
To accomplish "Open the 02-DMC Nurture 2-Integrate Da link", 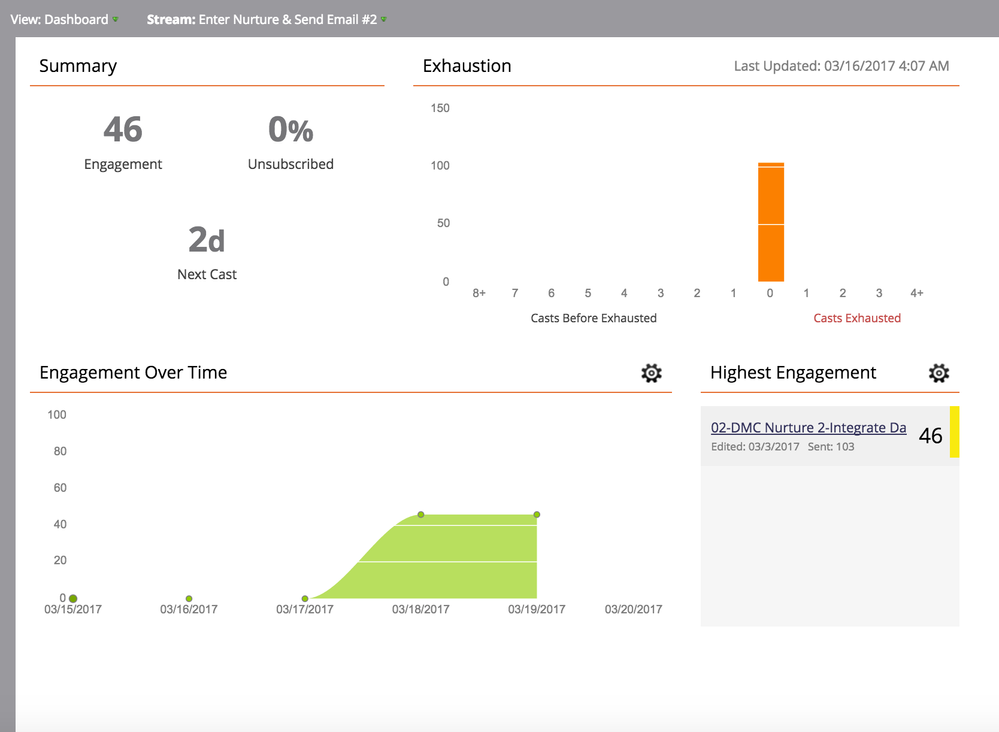I will coord(809,427).
